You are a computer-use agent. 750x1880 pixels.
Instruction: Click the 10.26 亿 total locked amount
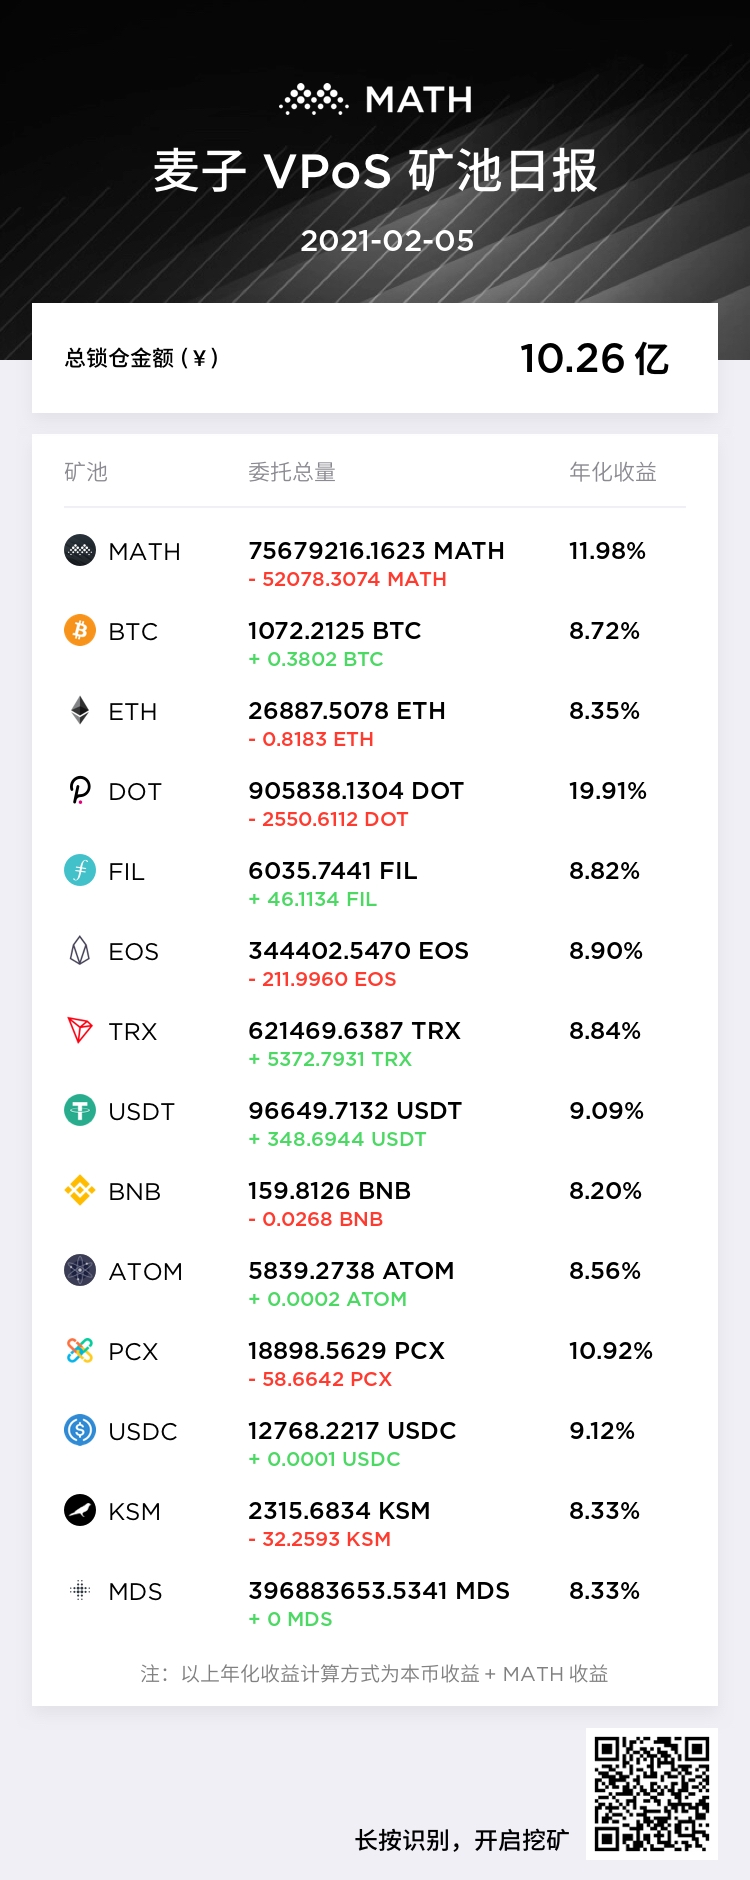pyautogui.click(x=594, y=358)
